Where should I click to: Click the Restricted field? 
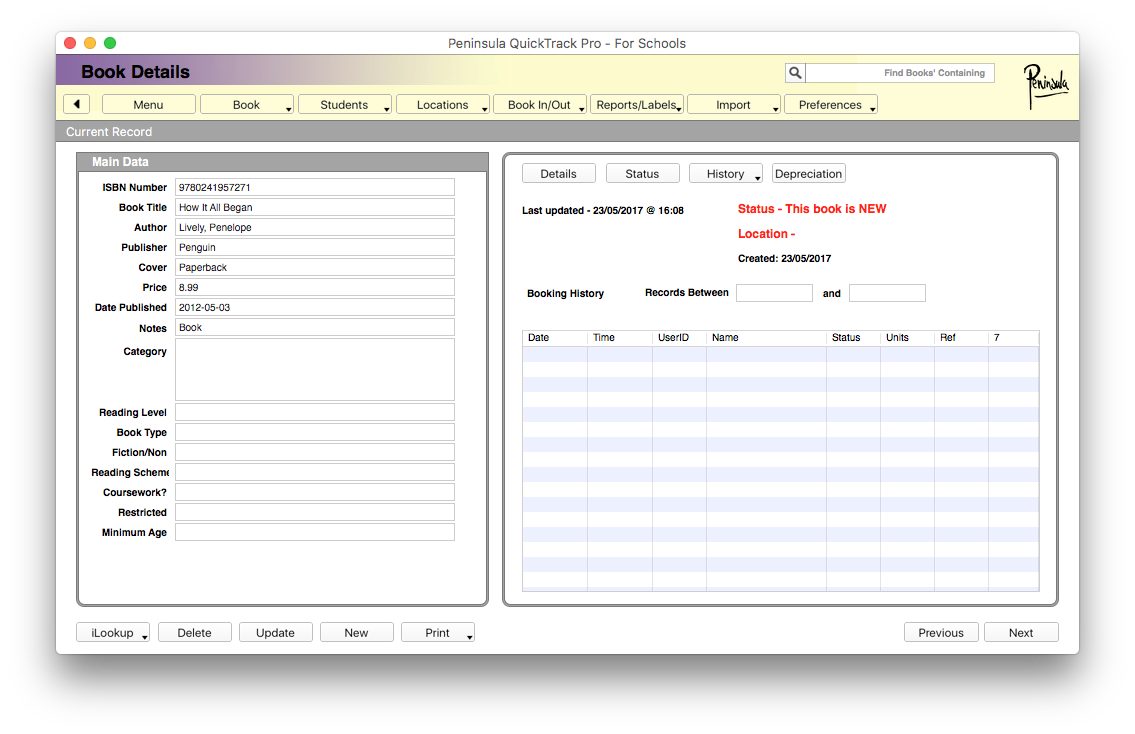tap(315, 512)
